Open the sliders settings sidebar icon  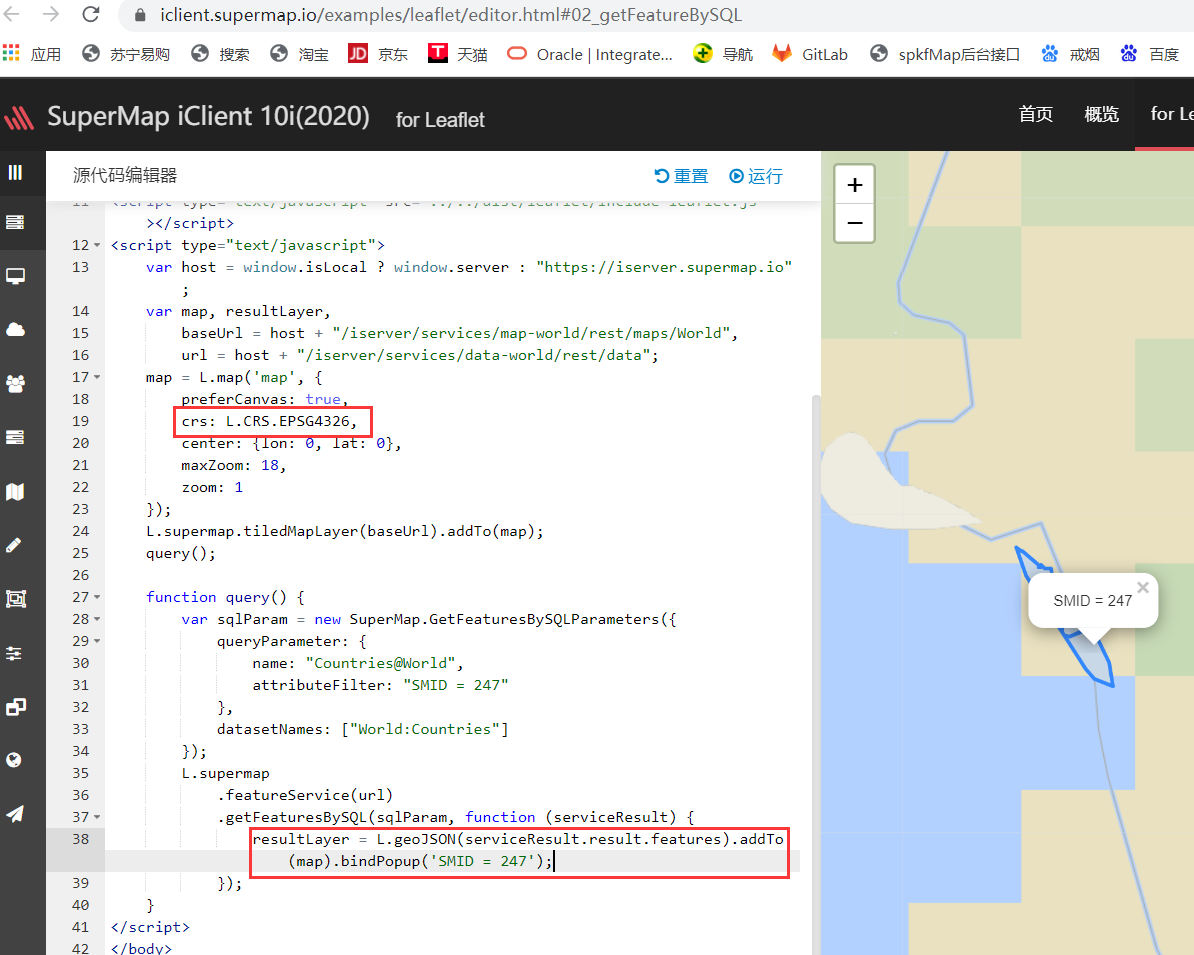pyautogui.click(x=14, y=653)
